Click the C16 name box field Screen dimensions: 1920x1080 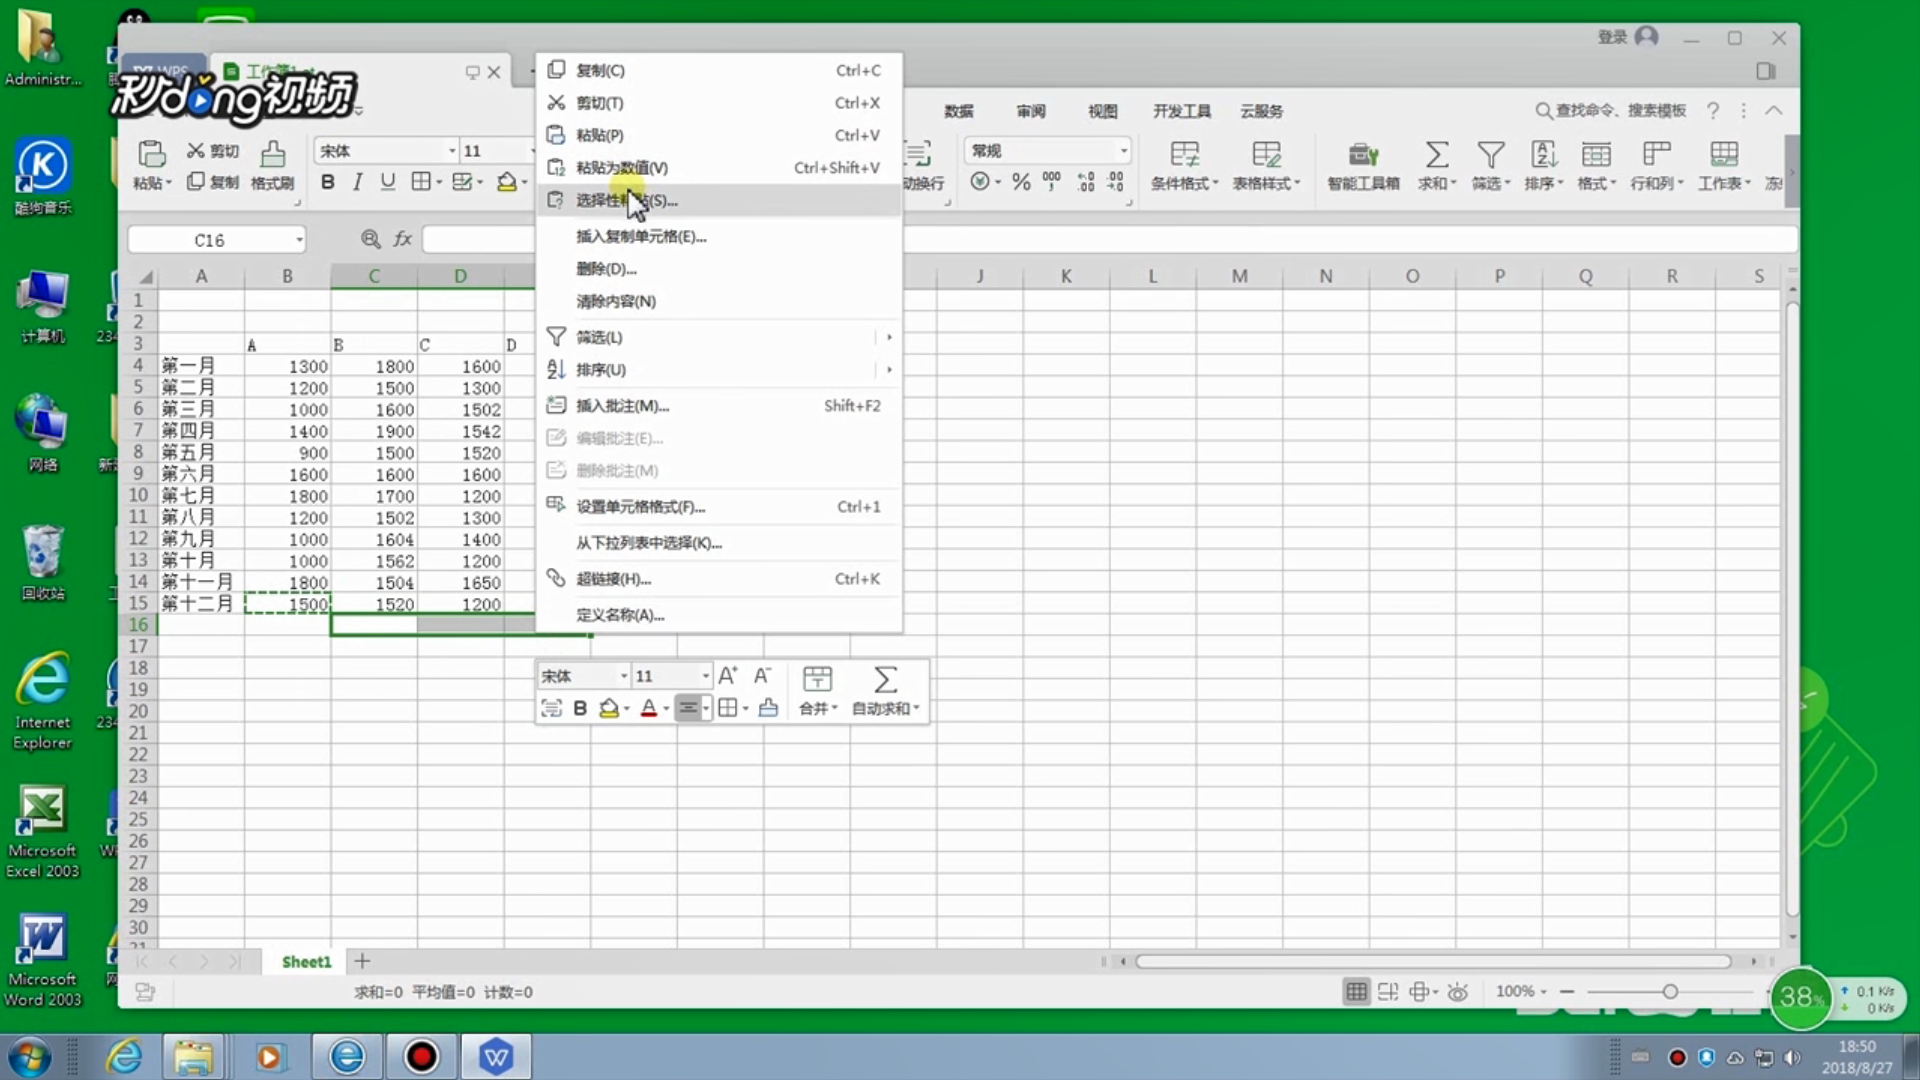point(210,240)
